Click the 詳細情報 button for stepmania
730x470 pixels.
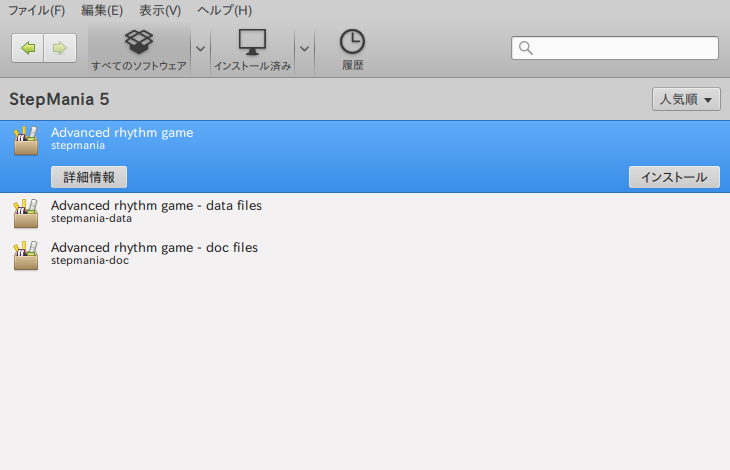tap(89, 177)
